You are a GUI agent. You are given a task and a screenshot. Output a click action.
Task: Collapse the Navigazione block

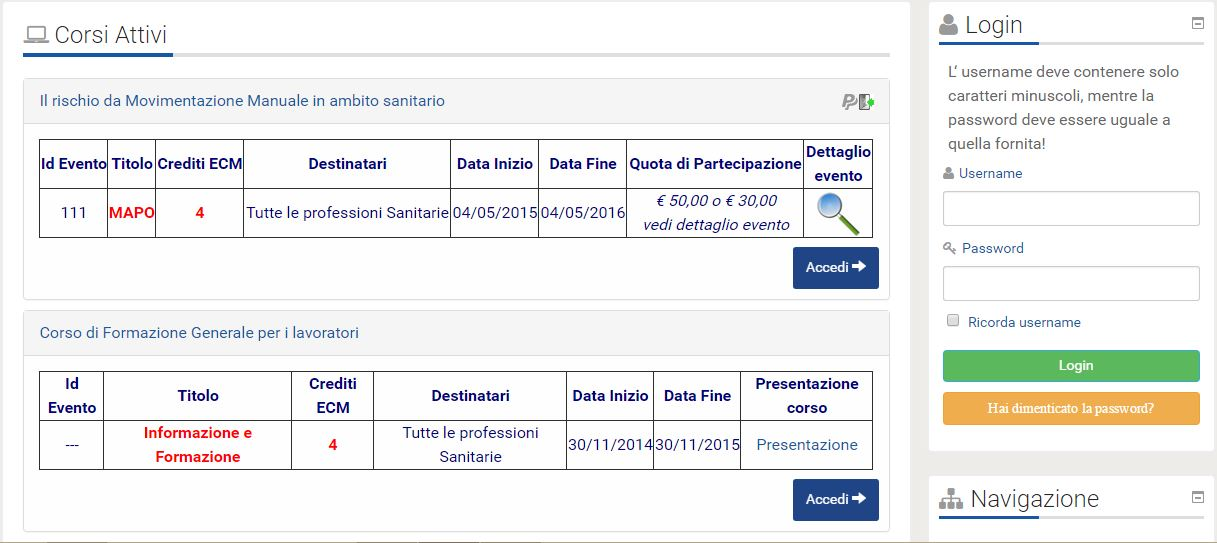tap(1198, 497)
